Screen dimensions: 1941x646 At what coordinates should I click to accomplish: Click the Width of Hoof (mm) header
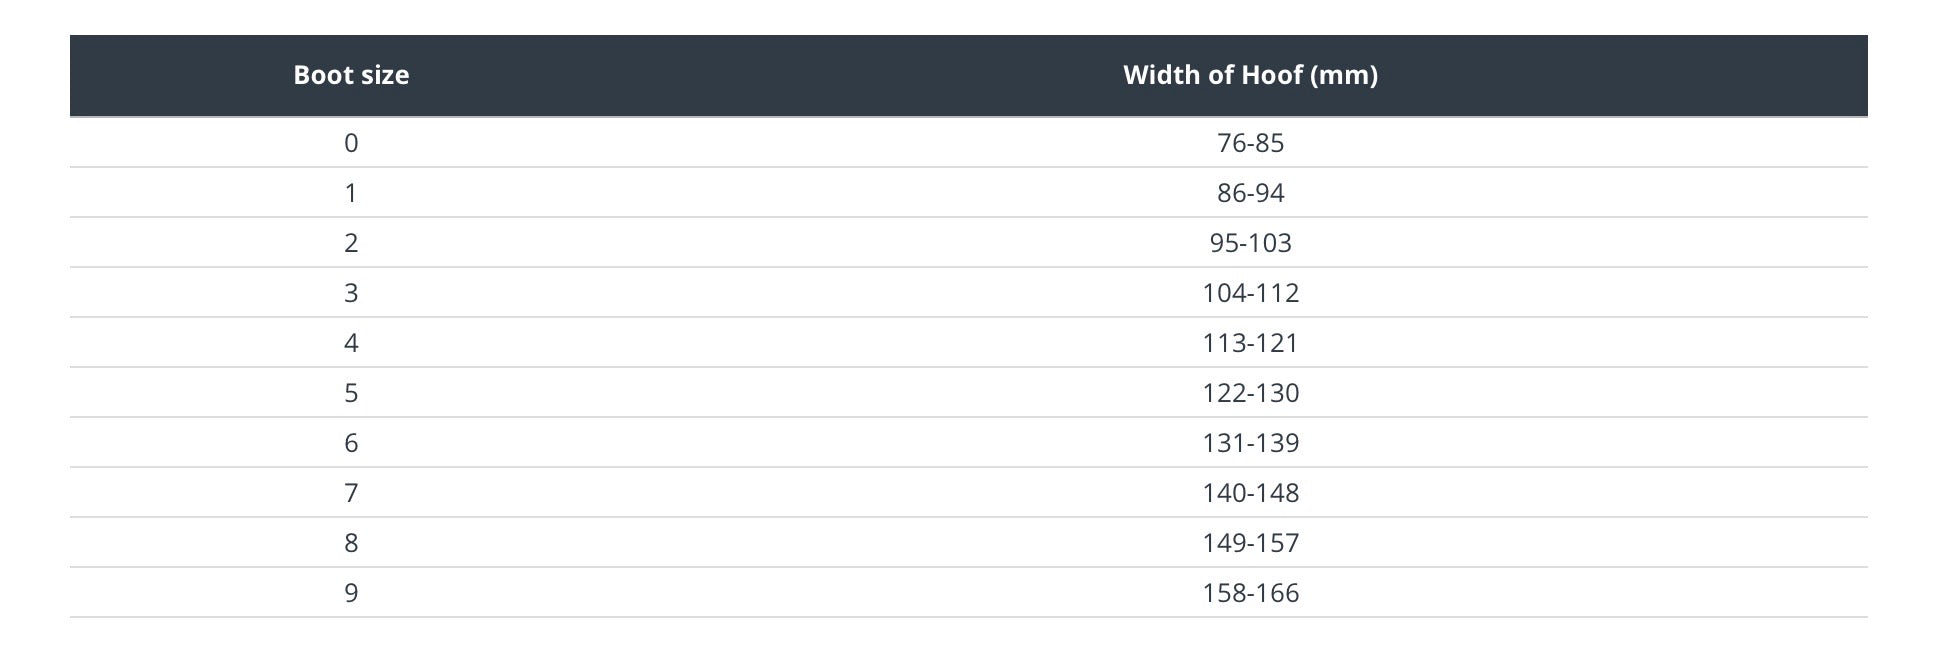coord(1250,75)
